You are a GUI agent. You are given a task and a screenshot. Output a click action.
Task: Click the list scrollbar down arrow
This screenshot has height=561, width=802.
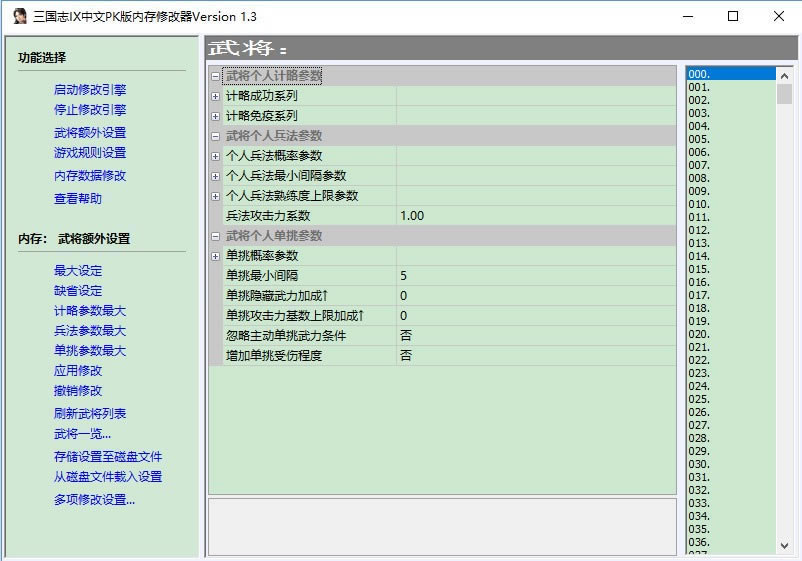pos(785,545)
